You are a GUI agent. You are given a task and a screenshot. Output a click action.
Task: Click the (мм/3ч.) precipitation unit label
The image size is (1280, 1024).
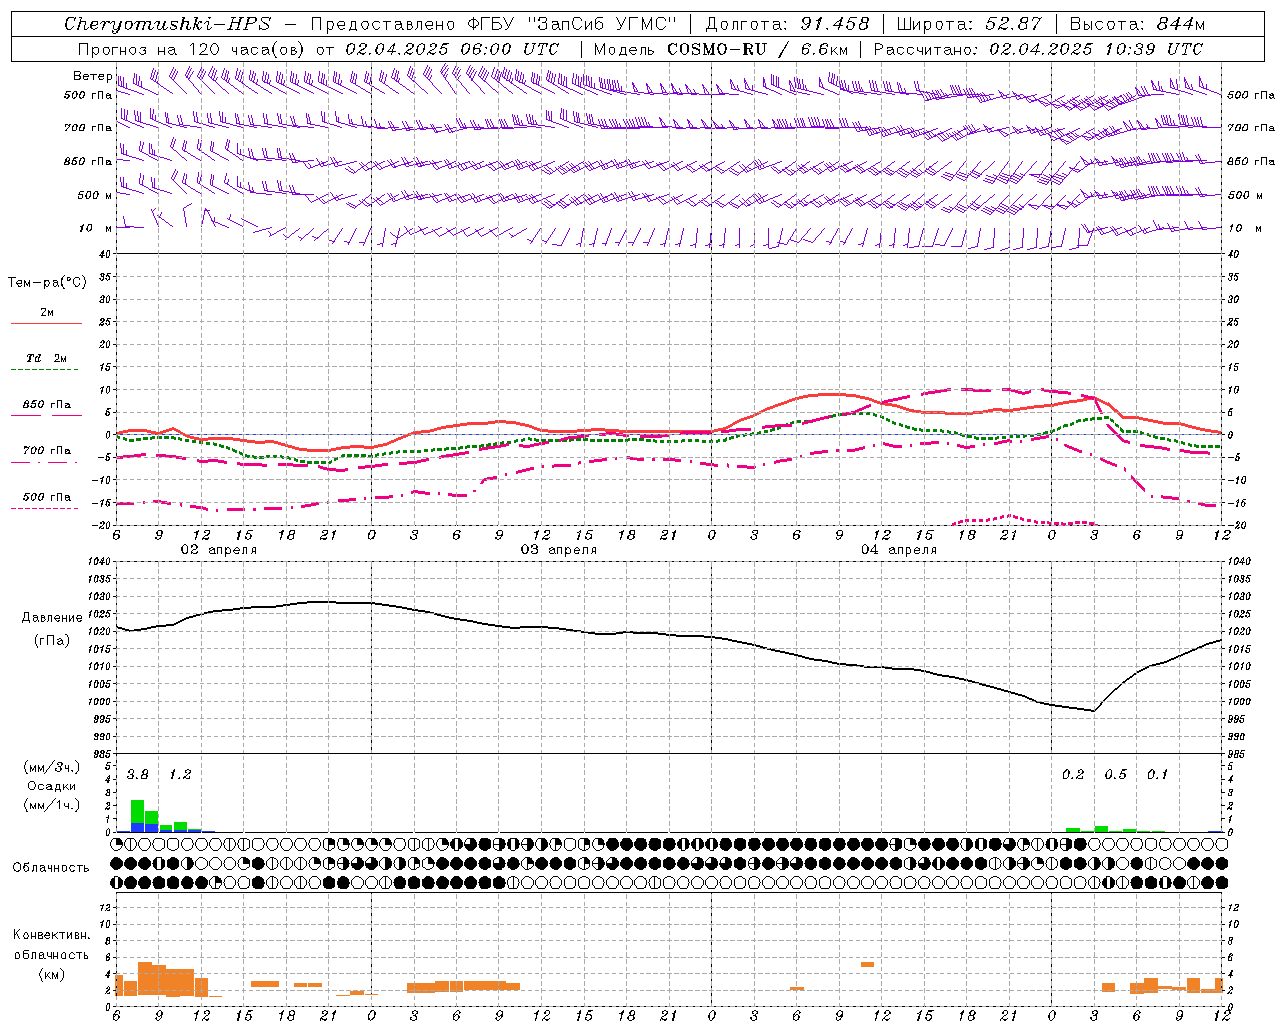(x=51, y=767)
